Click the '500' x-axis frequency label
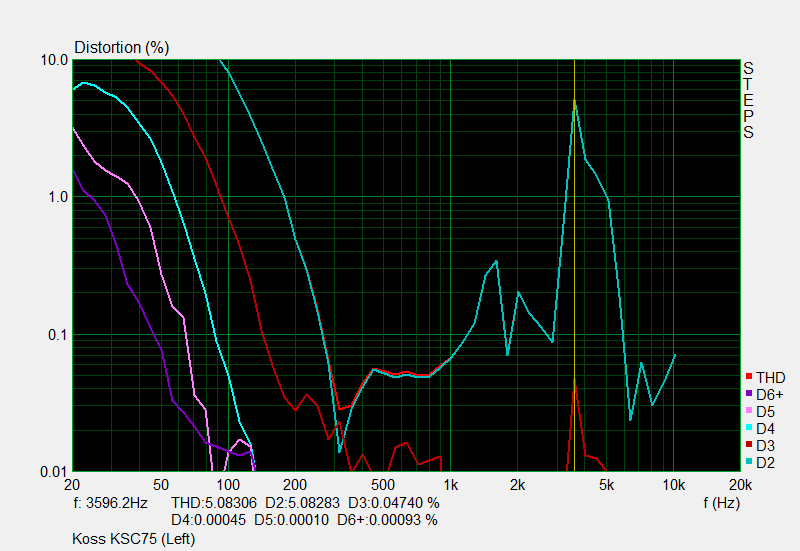The height and width of the screenshot is (551, 800). point(383,485)
